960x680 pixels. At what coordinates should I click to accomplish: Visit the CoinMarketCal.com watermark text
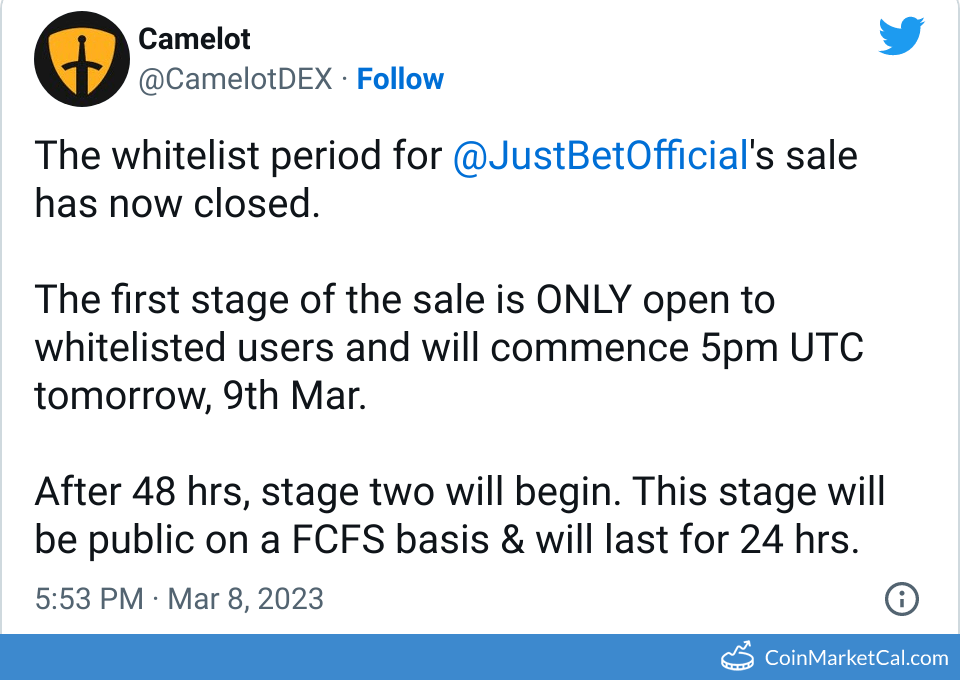856,658
